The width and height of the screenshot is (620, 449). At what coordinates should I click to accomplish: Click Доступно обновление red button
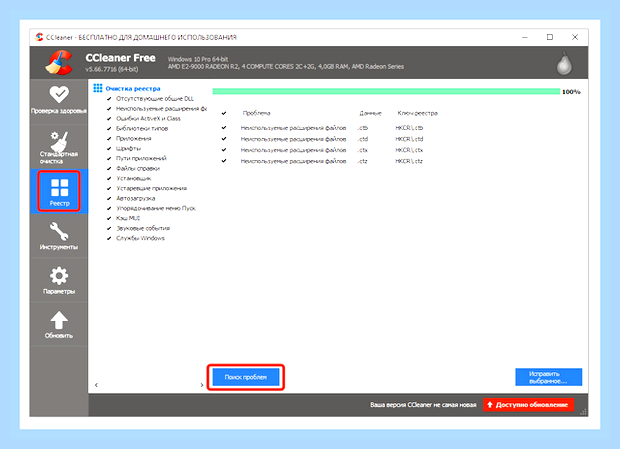[x=528, y=405]
